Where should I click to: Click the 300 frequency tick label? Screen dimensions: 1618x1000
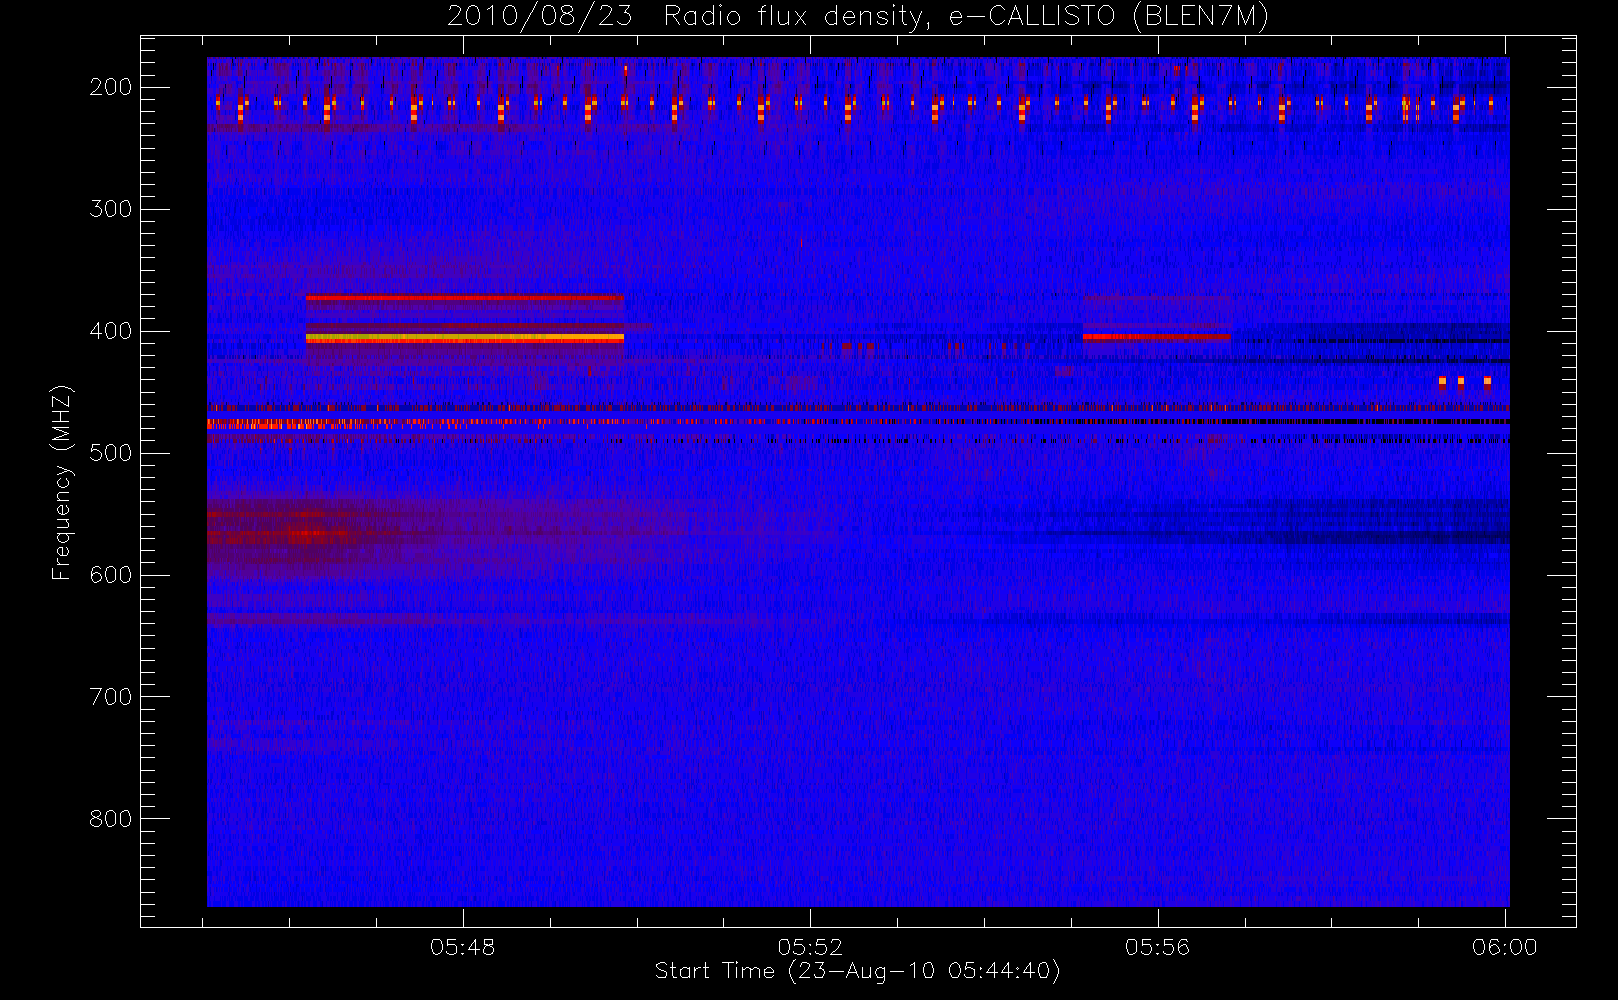(x=110, y=209)
